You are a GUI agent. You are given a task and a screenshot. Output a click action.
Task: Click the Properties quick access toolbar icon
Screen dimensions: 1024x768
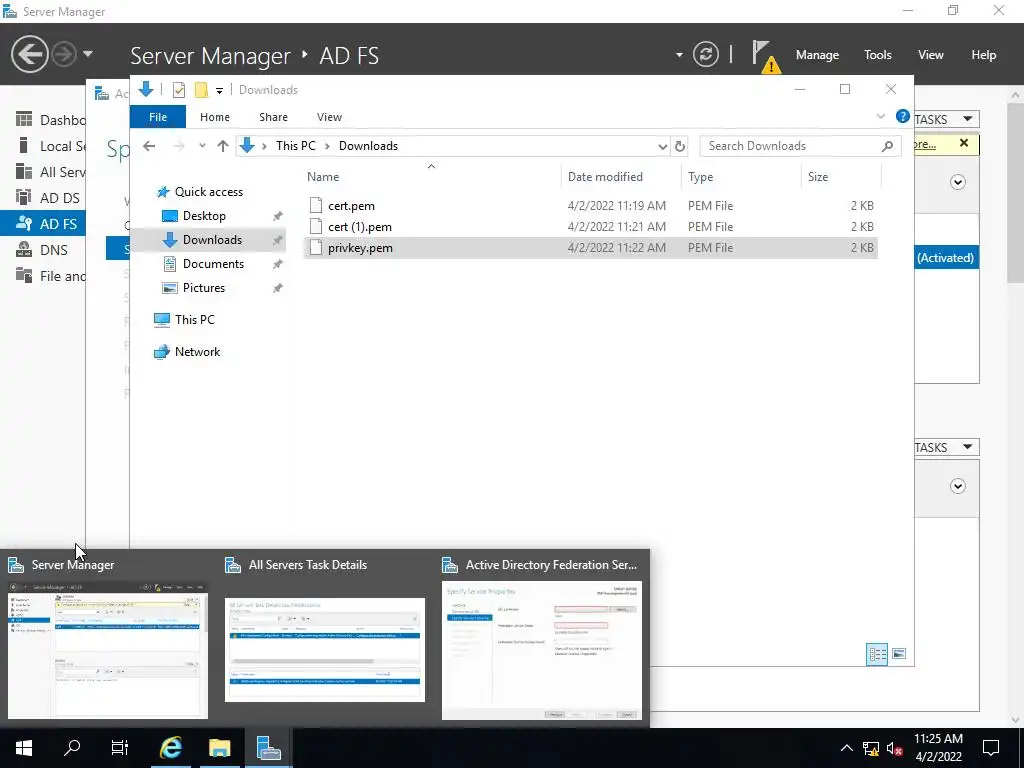pyautogui.click(x=179, y=90)
